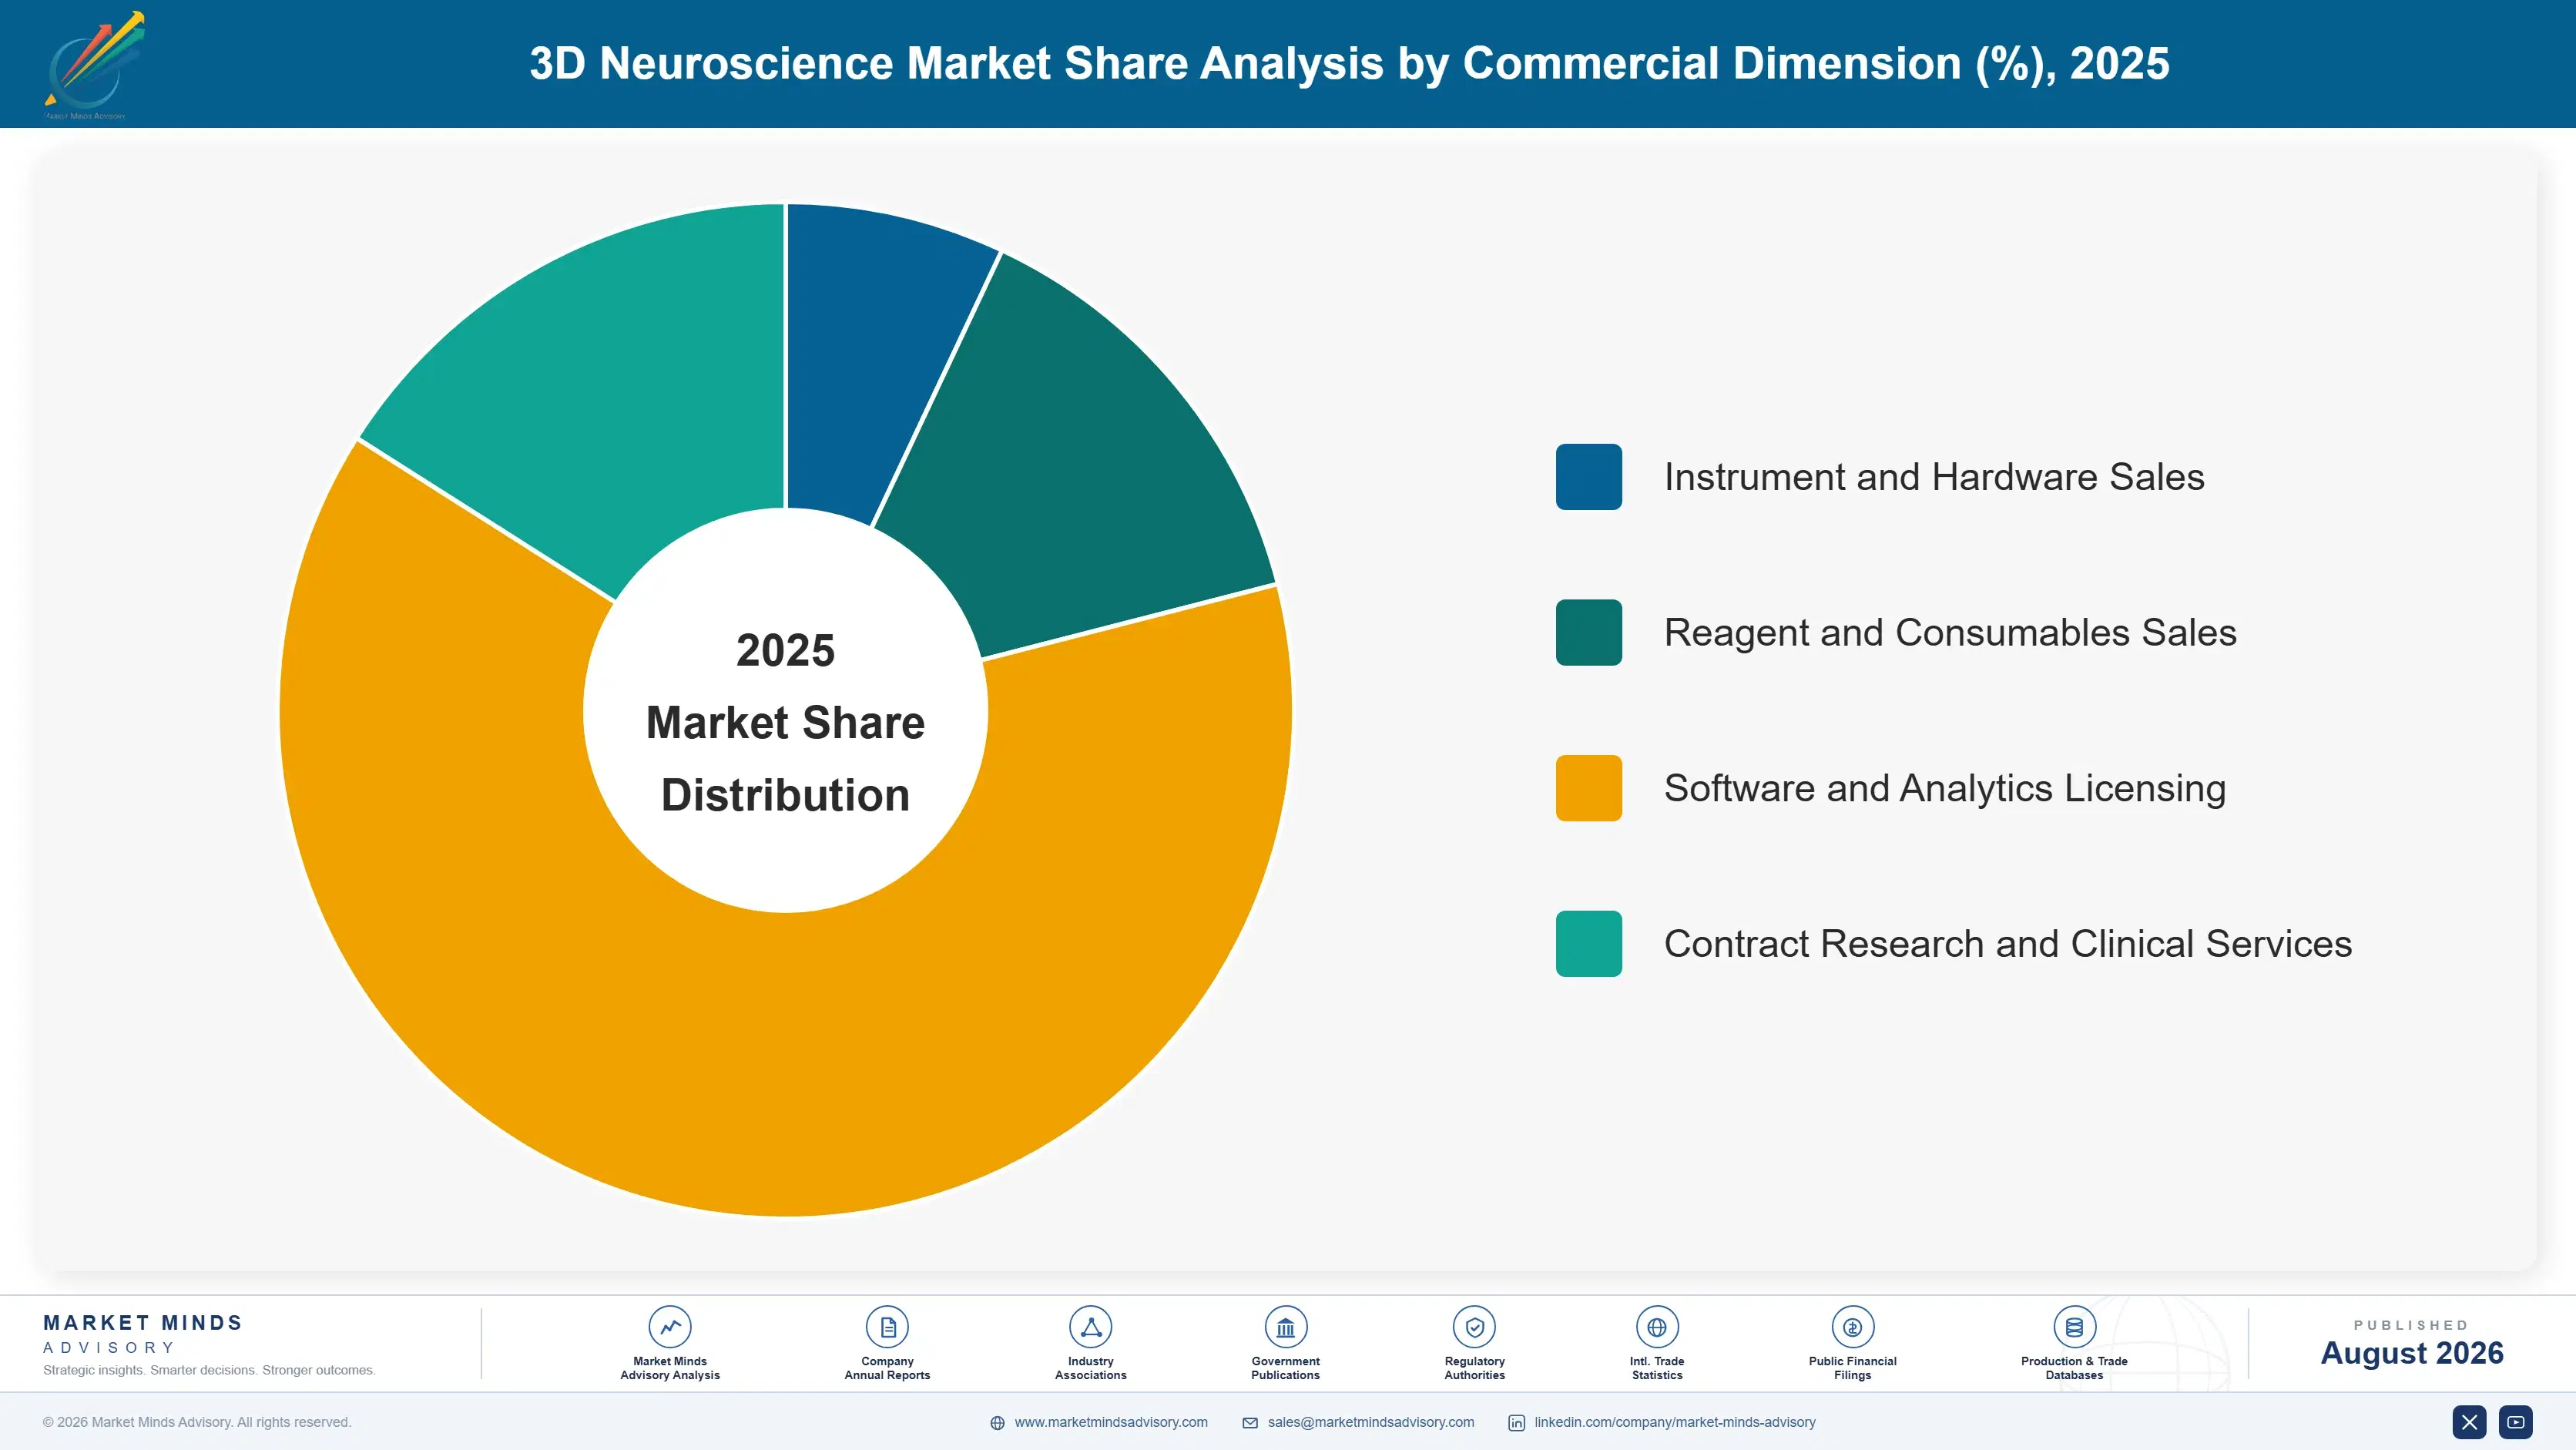
Task: Click the 'MARKET MINDS ADVISORY' footer wordmark
Action: coord(143,1334)
